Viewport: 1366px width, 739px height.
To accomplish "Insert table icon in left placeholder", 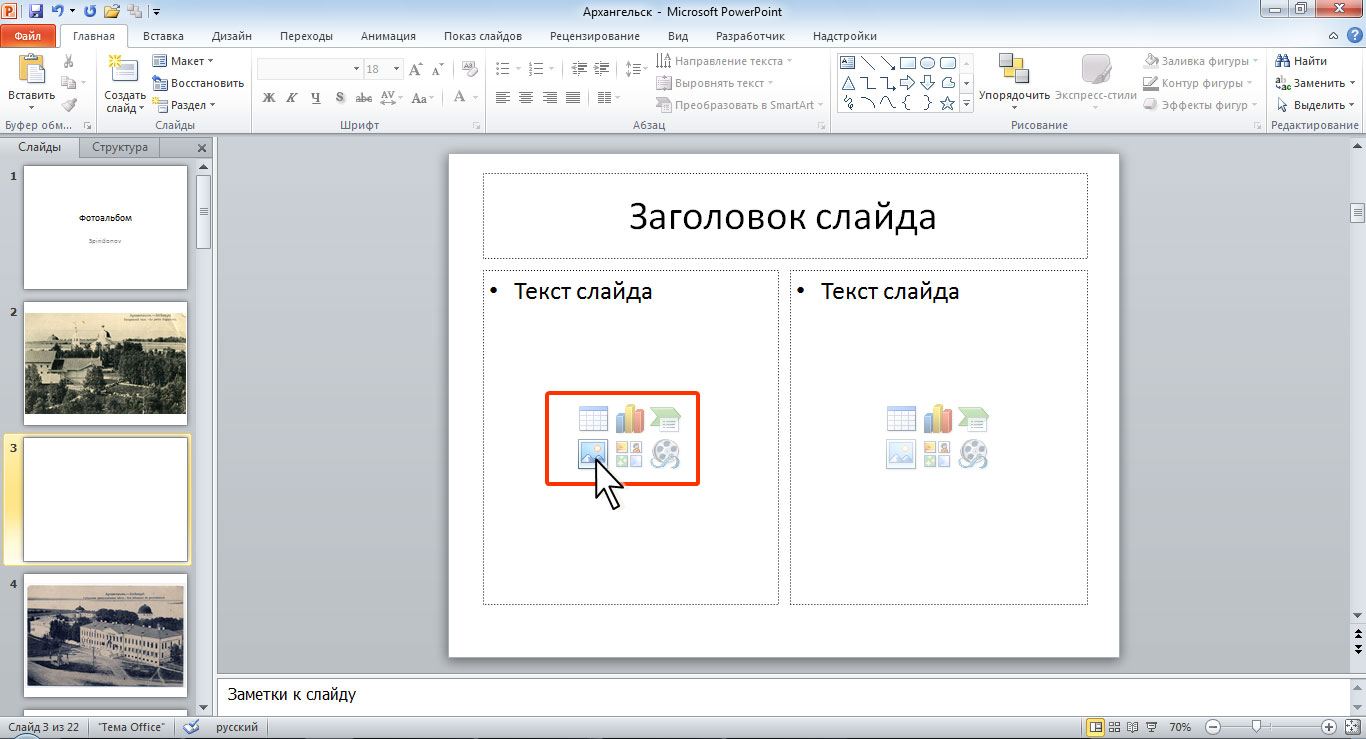I will pyautogui.click(x=593, y=418).
